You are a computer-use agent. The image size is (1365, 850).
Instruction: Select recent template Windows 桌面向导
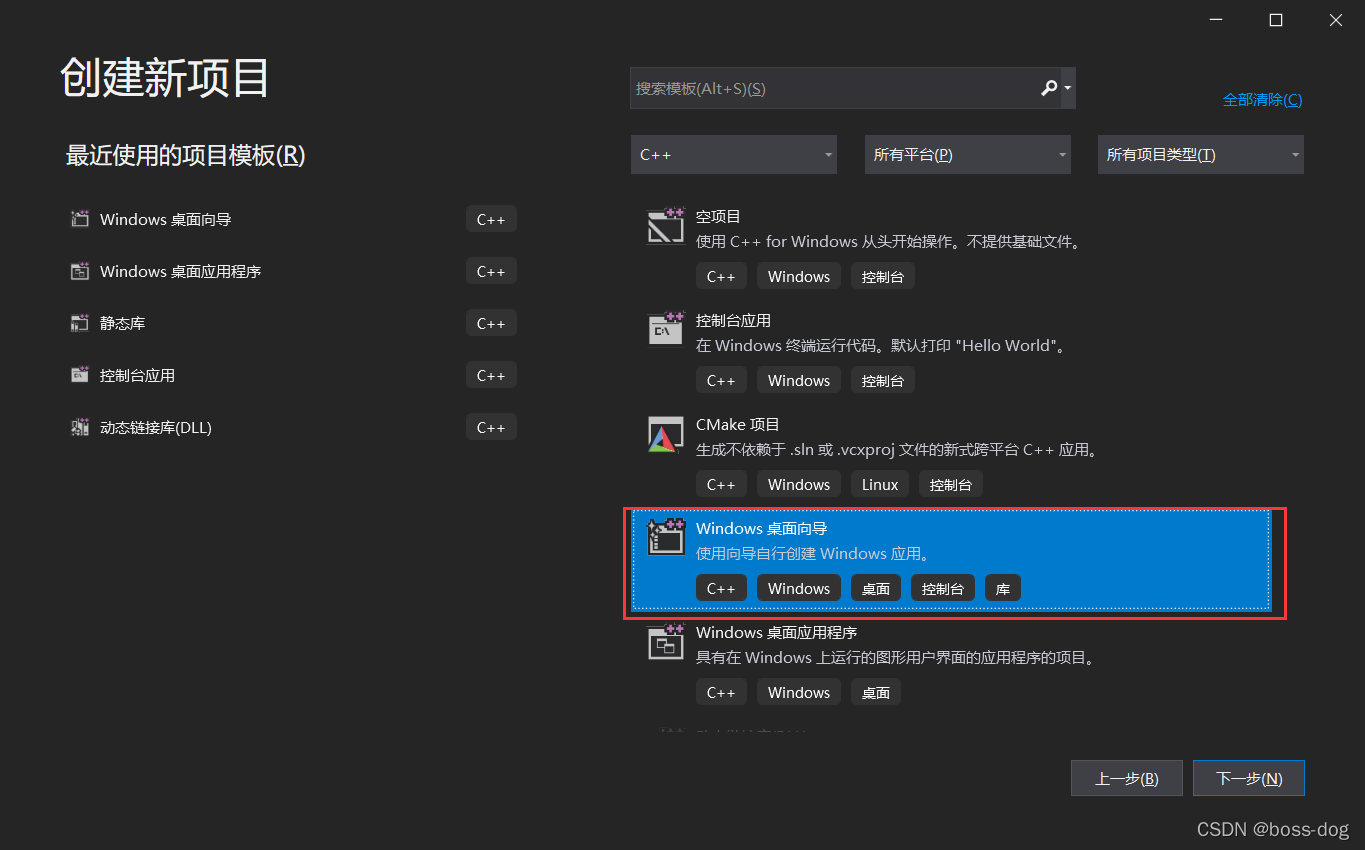pyautogui.click(x=166, y=219)
